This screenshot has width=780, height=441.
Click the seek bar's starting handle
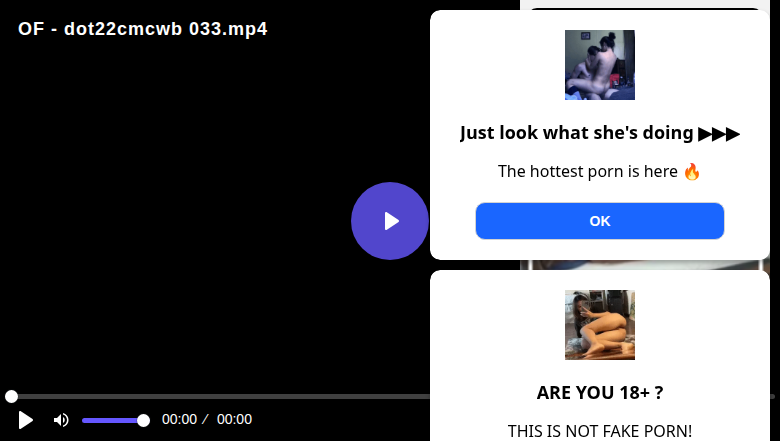pyautogui.click(x=11, y=396)
